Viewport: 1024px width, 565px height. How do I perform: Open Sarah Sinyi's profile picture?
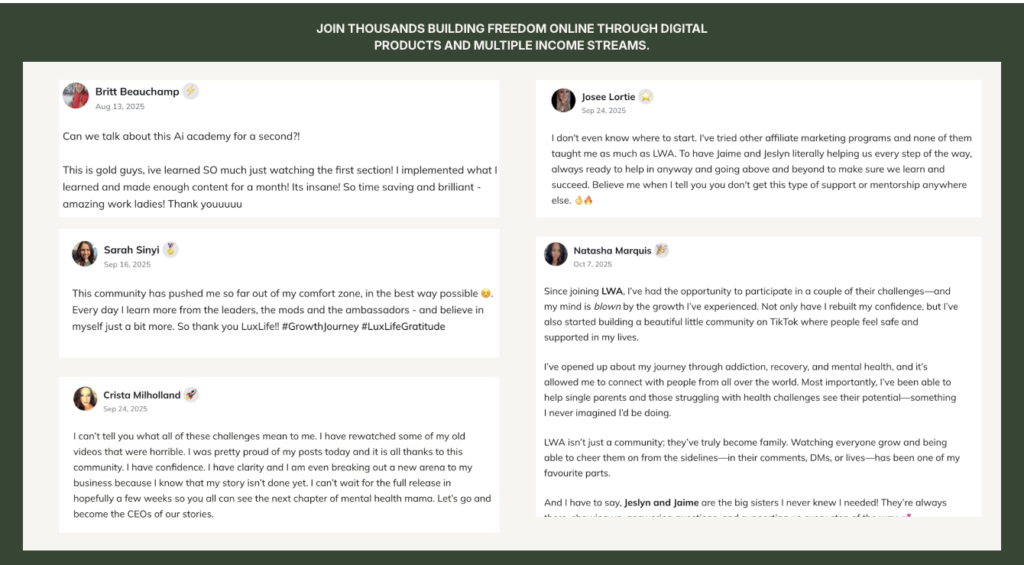tap(85, 254)
